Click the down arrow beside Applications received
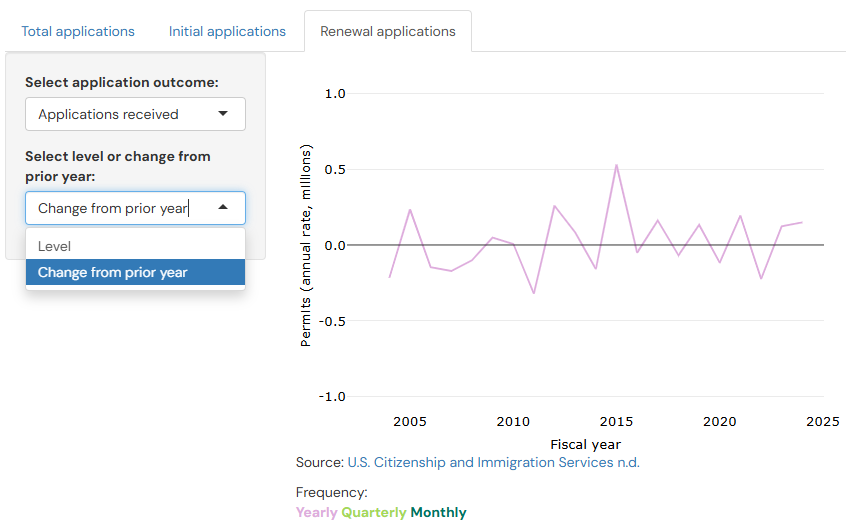The width and height of the screenshot is (846, 527). point(223,114)
